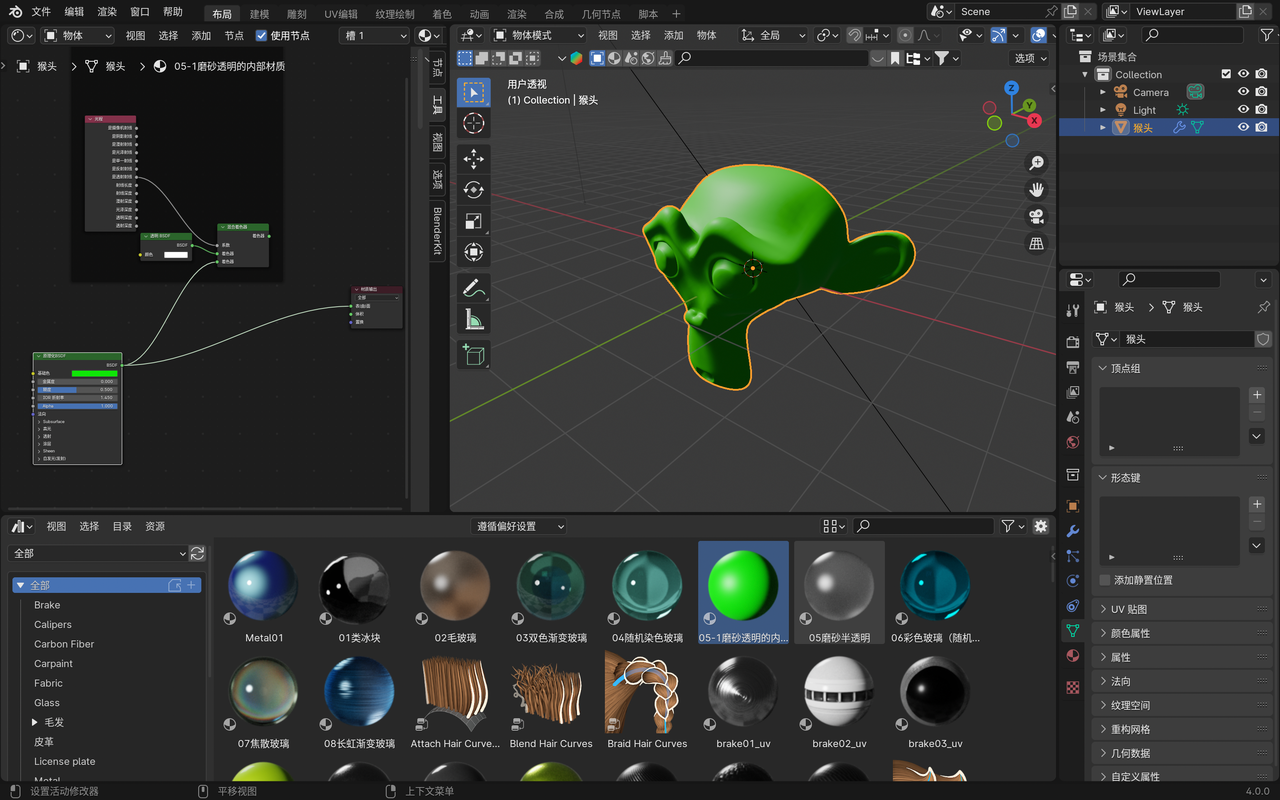
Task: Add a new shape key with plus button
Action: click(1257, 504)
